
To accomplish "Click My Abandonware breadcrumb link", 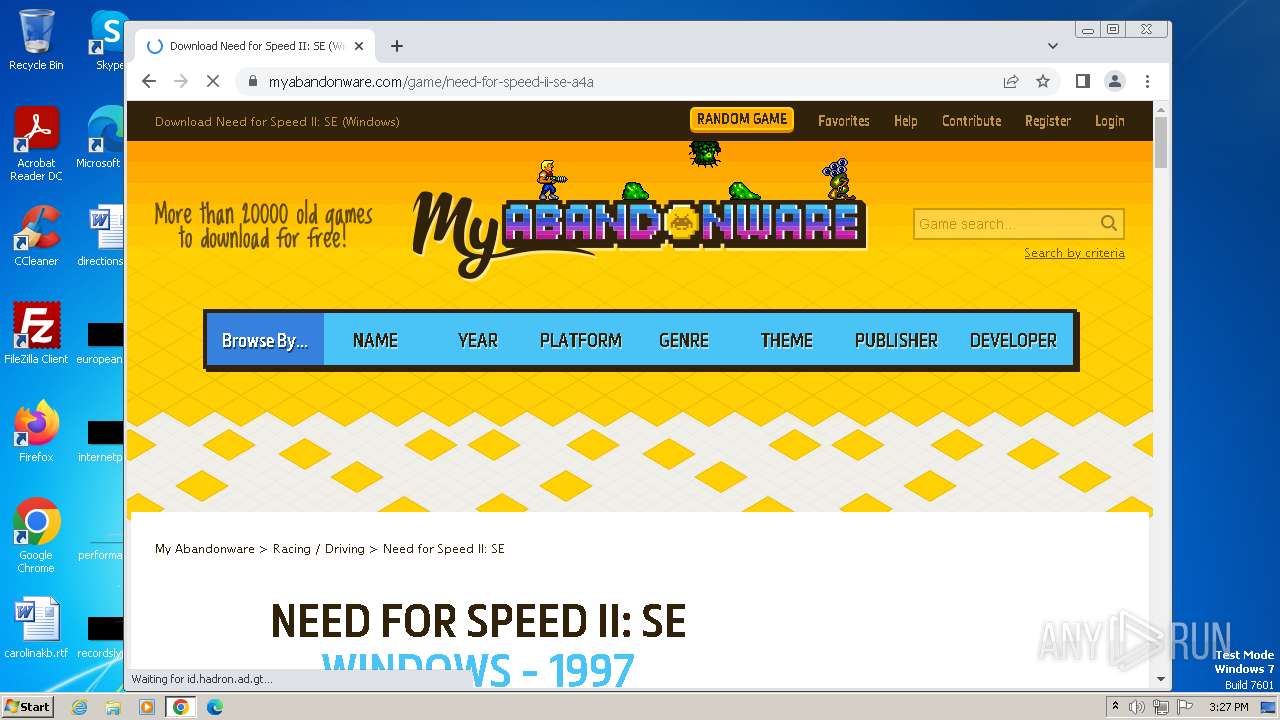I will [x=205, y=549].
